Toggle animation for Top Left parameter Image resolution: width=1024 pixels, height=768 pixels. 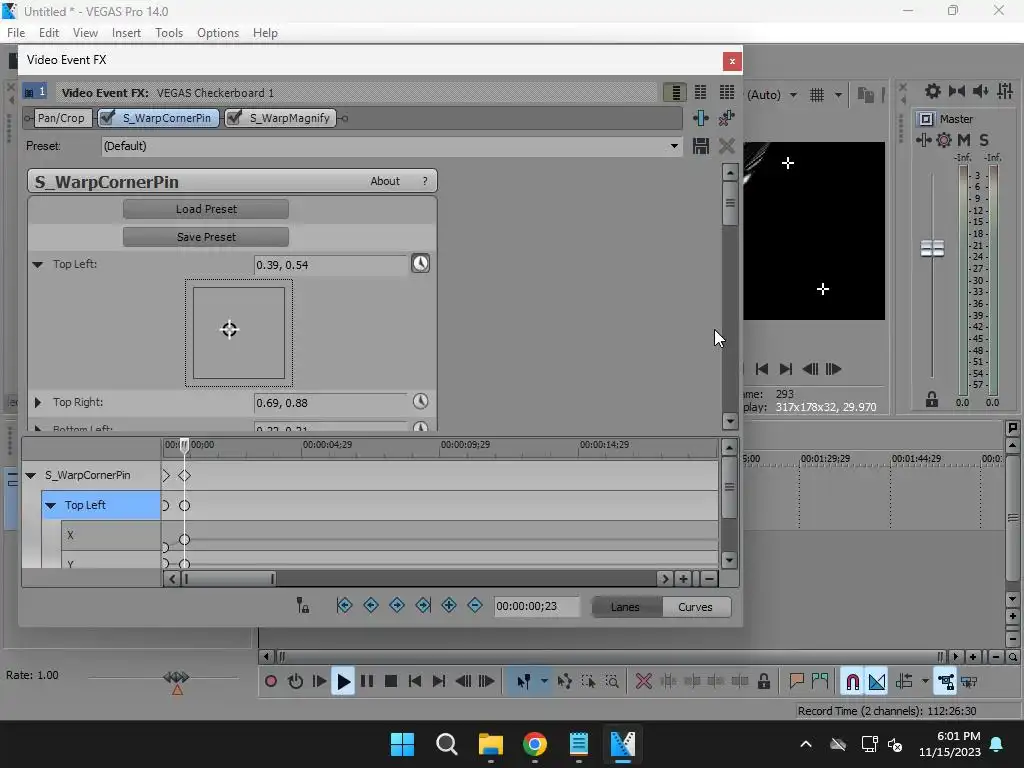point(421,264)
